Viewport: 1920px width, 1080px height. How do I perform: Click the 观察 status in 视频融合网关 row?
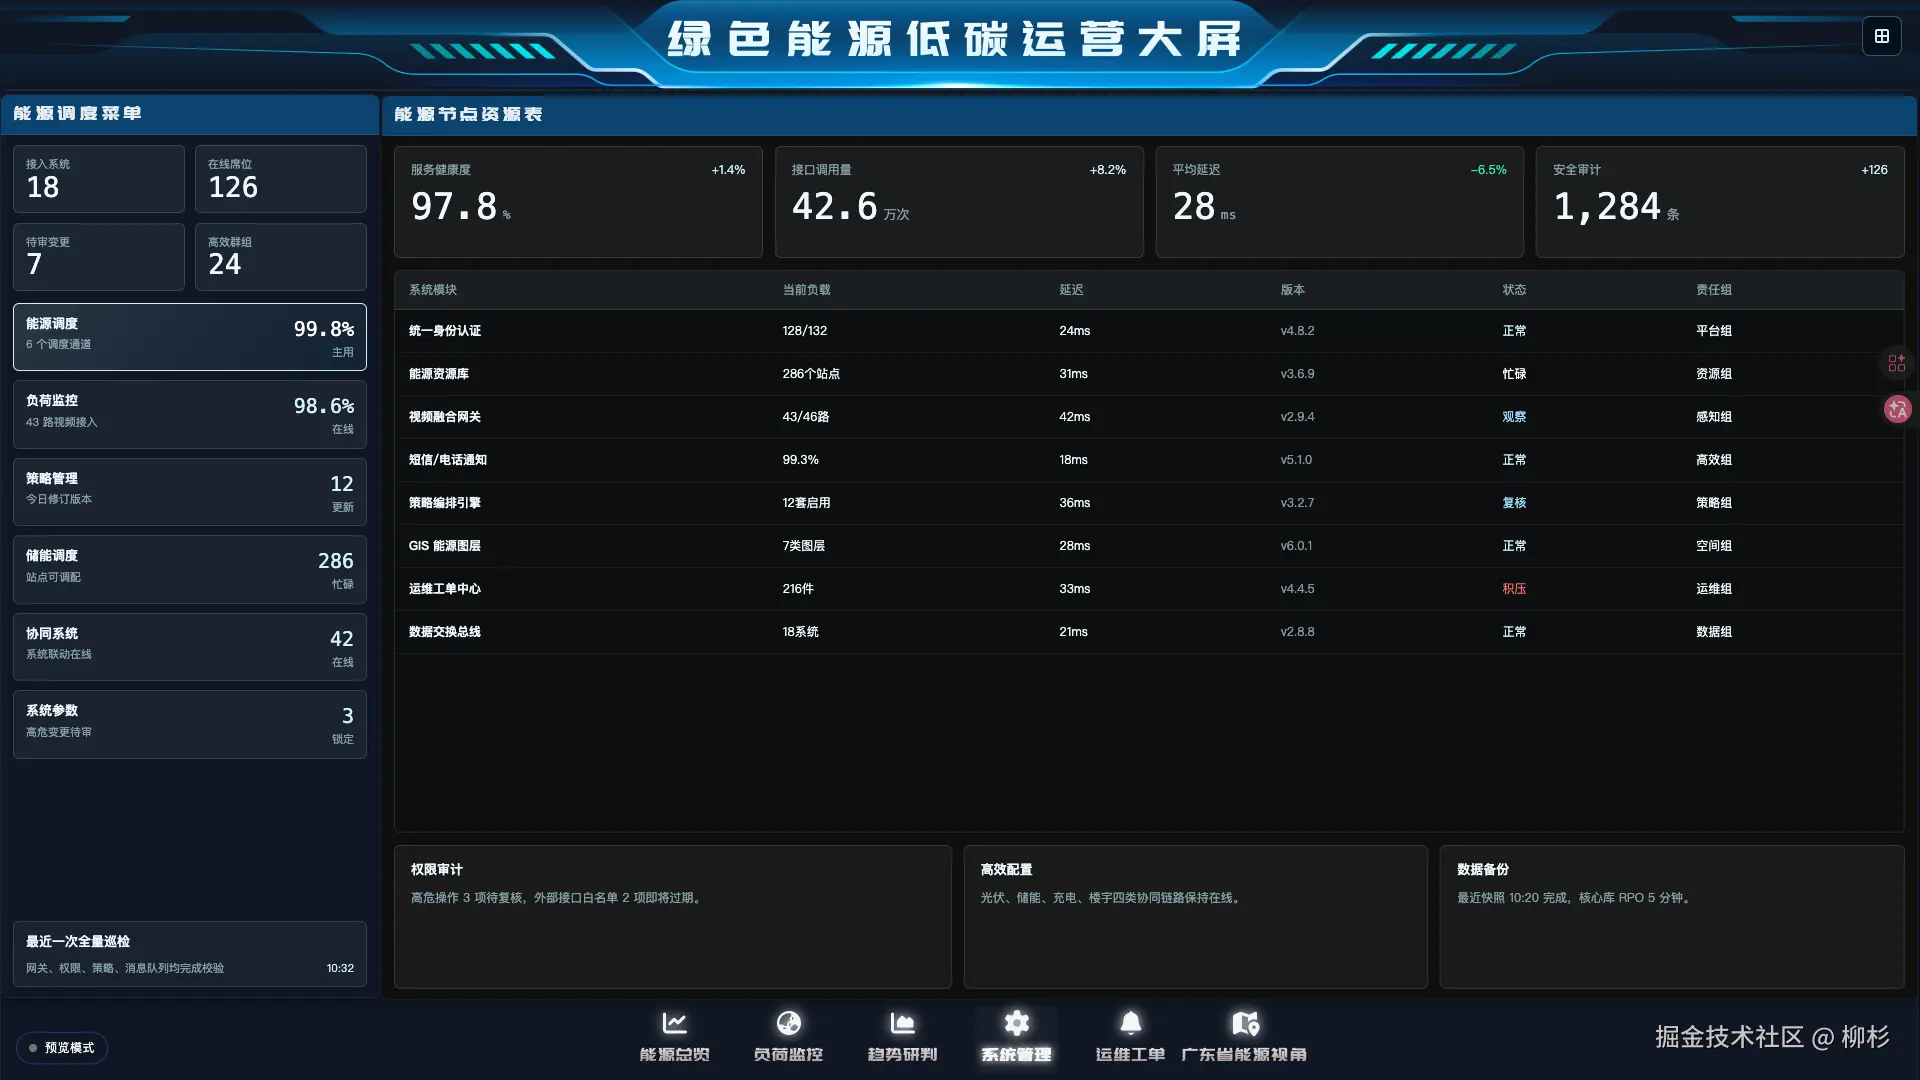coord(1515,417)
